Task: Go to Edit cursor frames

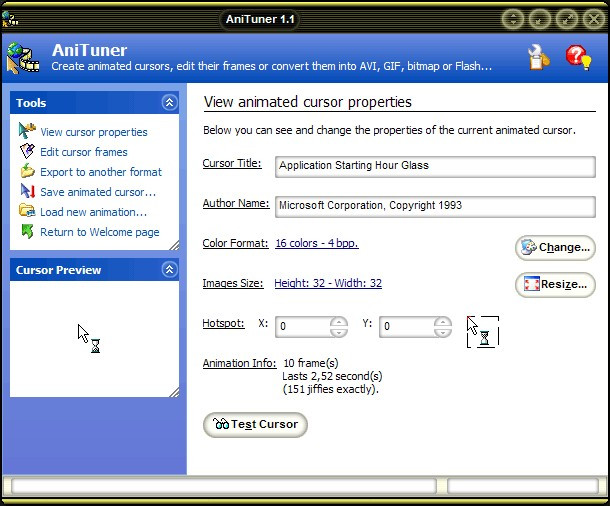Action: coord(84,152)
